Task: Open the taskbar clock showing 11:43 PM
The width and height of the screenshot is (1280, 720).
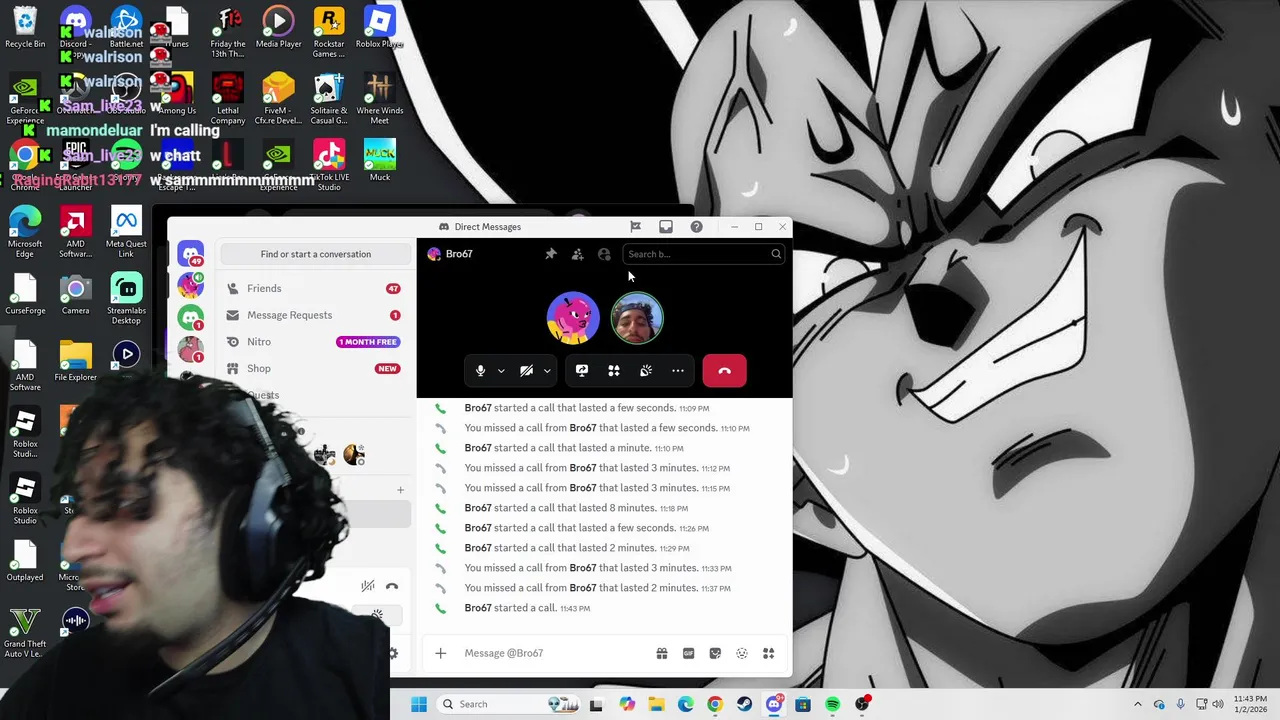Action: 1250,704
